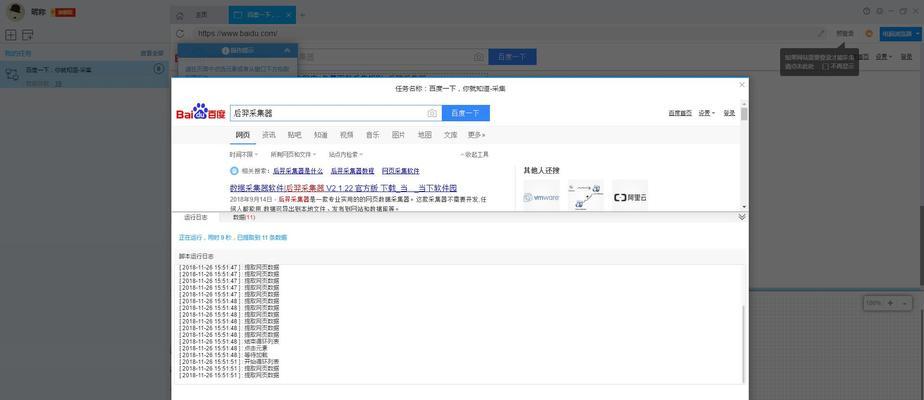Click the refresh icon beside the URL bar
This screenshot has height=400, width=924.
(x=180, y=34)
